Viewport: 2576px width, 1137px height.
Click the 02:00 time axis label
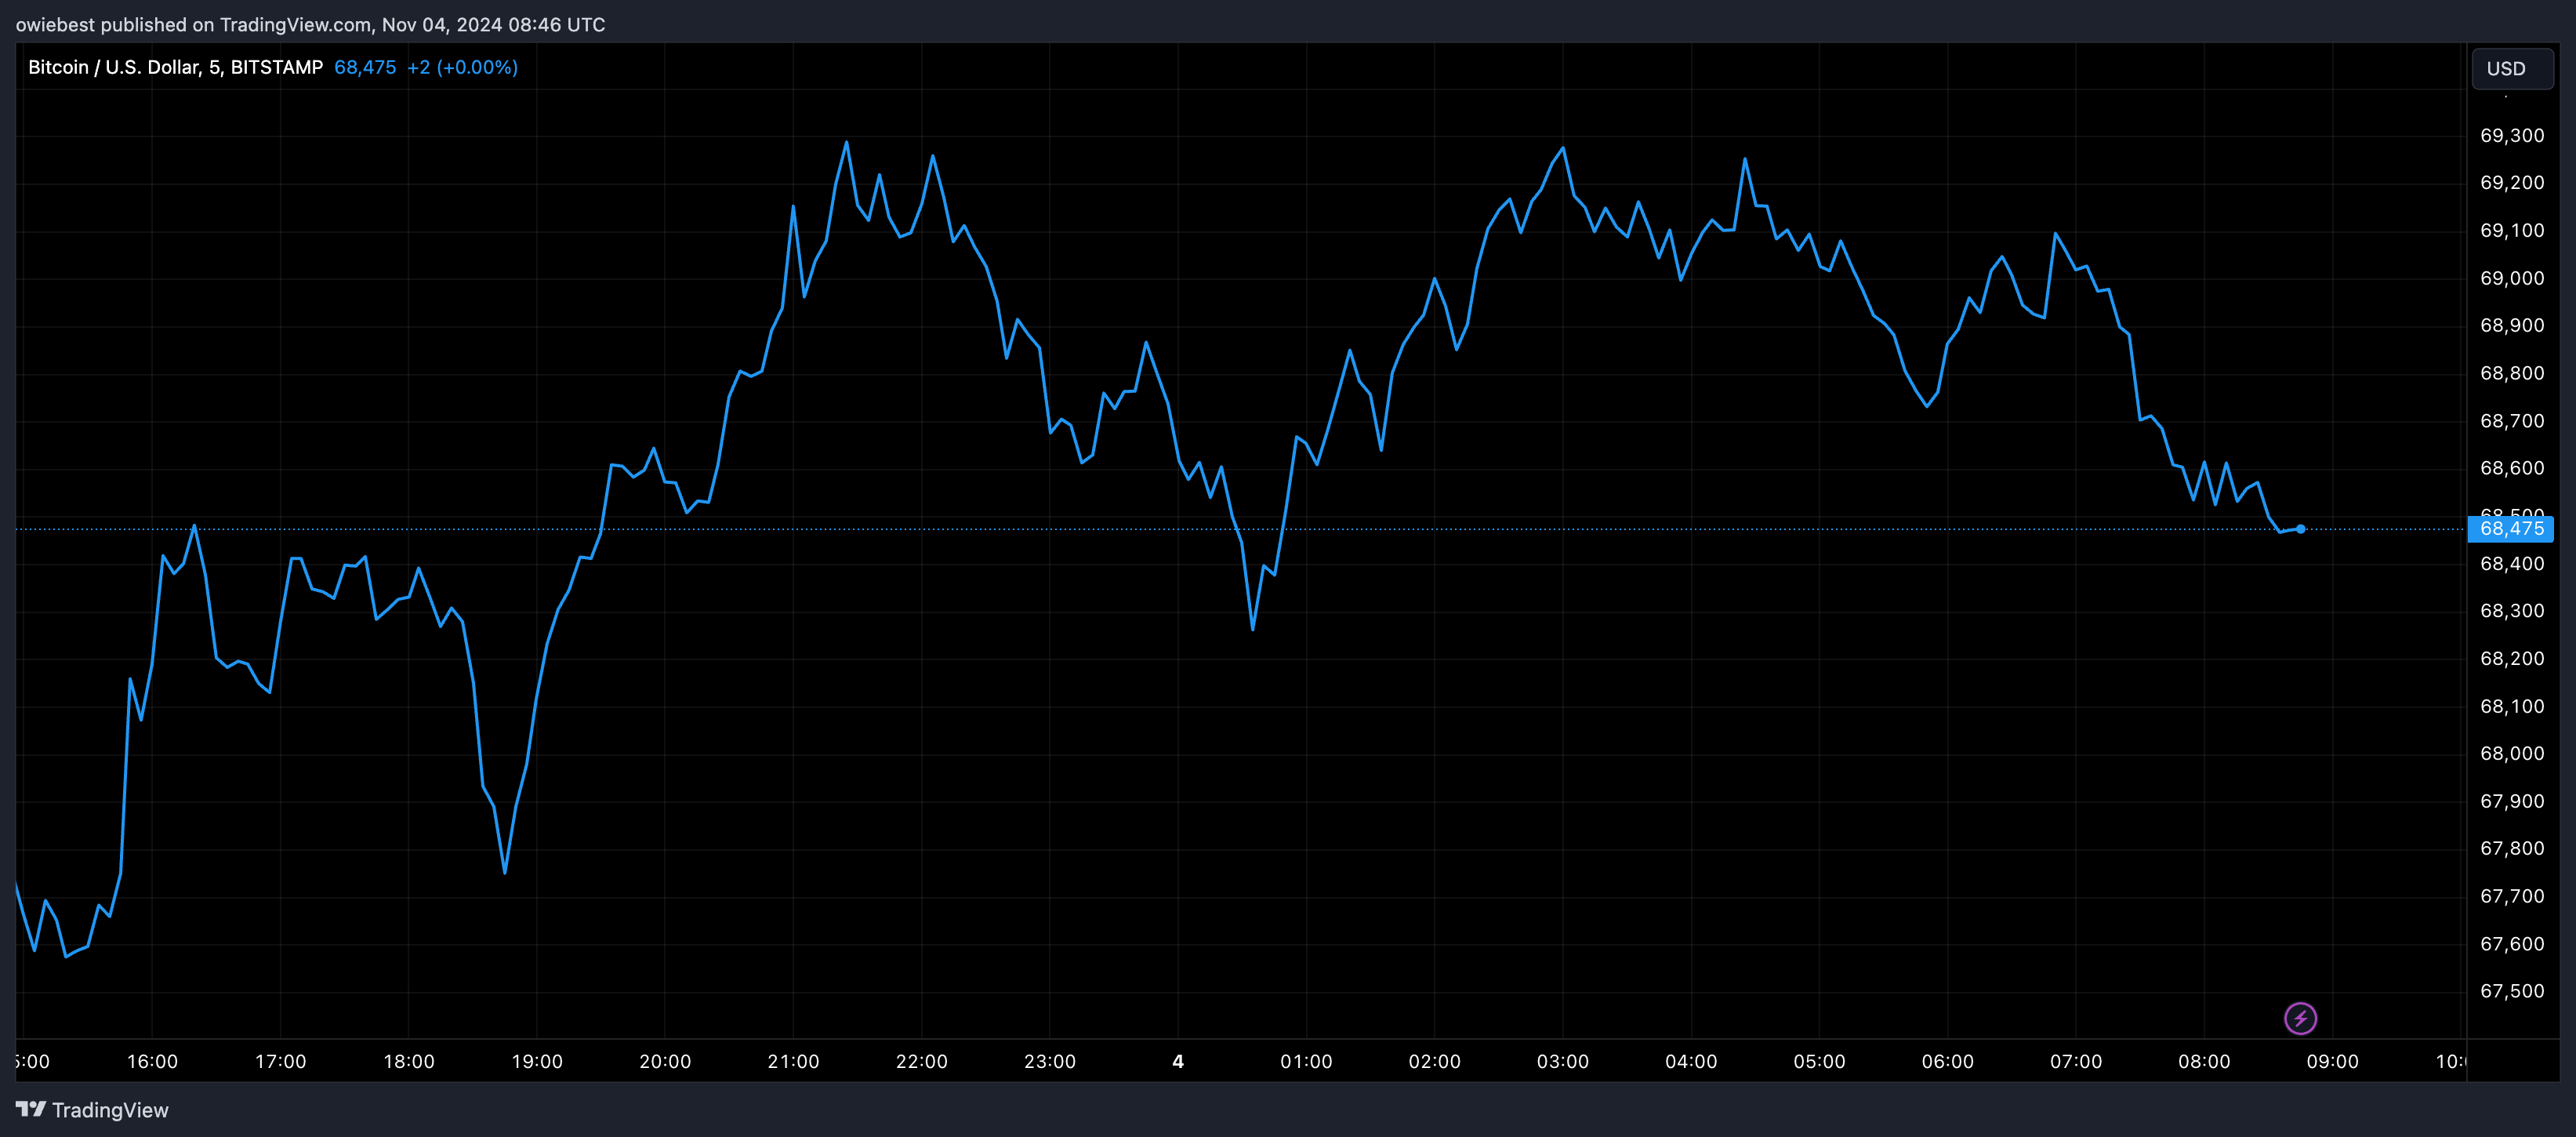[1434, 1061]
